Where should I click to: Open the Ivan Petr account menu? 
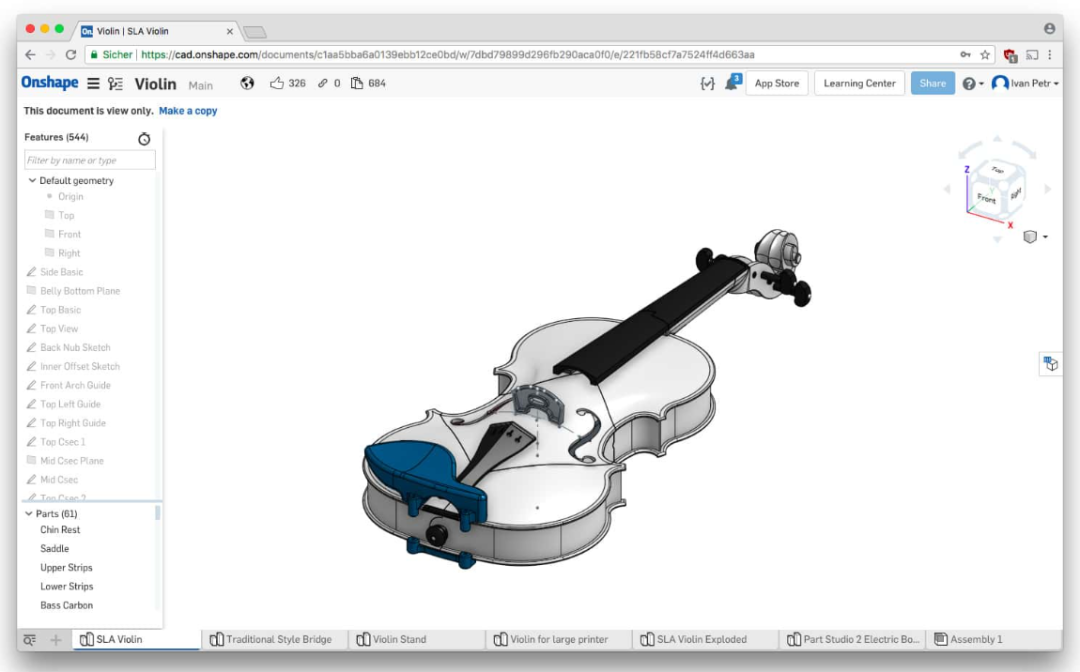1025,83
